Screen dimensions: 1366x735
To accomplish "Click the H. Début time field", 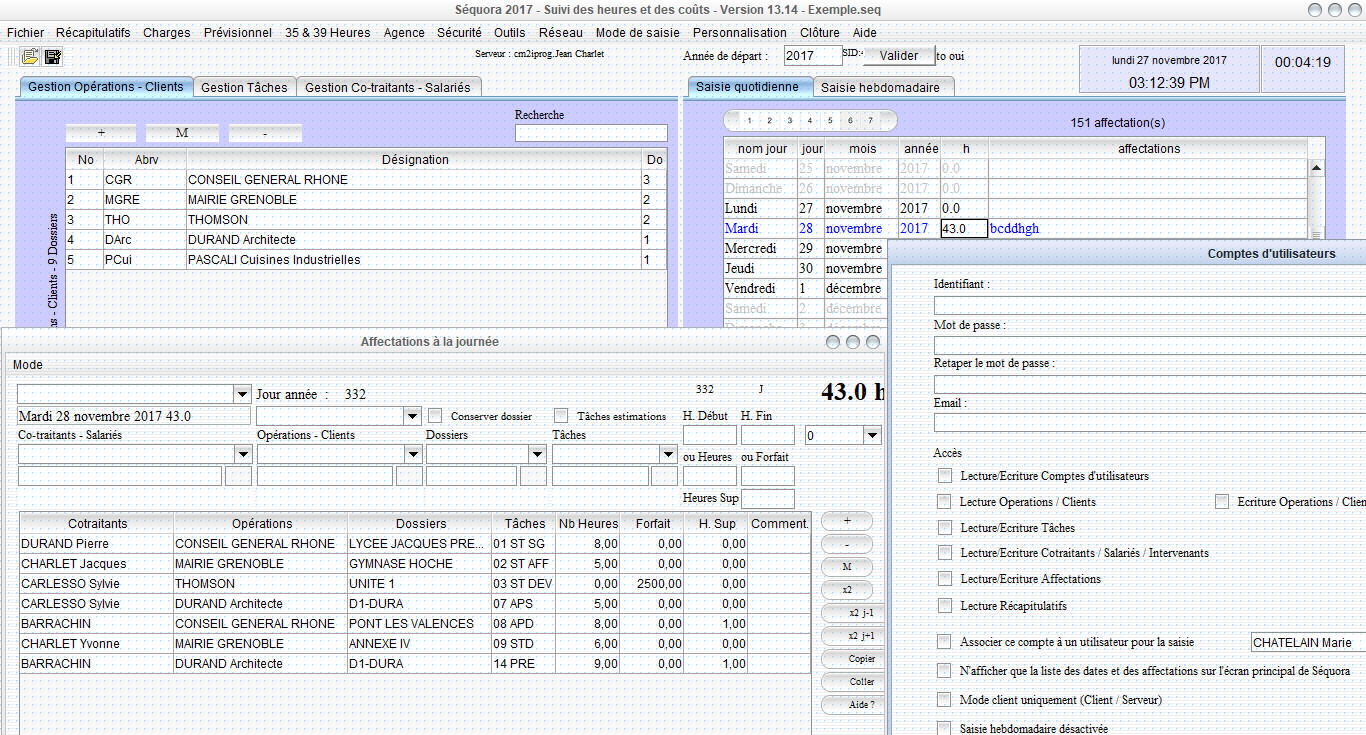I will pos(710,435).
